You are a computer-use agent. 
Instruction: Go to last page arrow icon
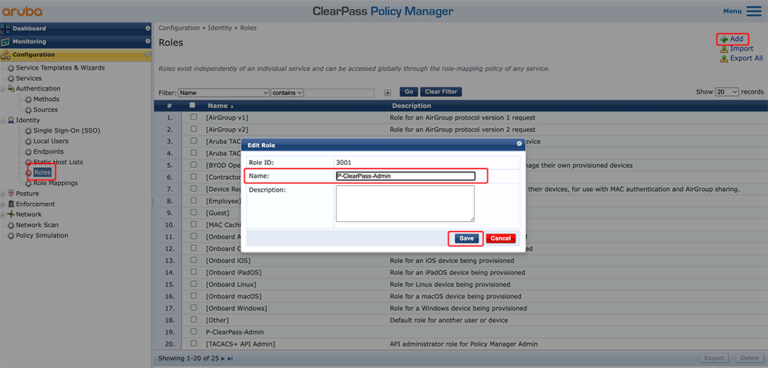[230, 359]
